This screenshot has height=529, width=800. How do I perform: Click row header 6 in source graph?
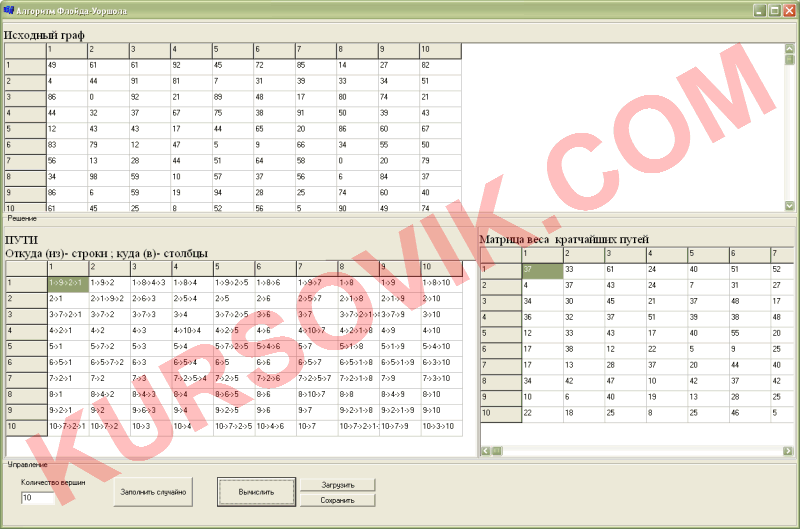26,146
